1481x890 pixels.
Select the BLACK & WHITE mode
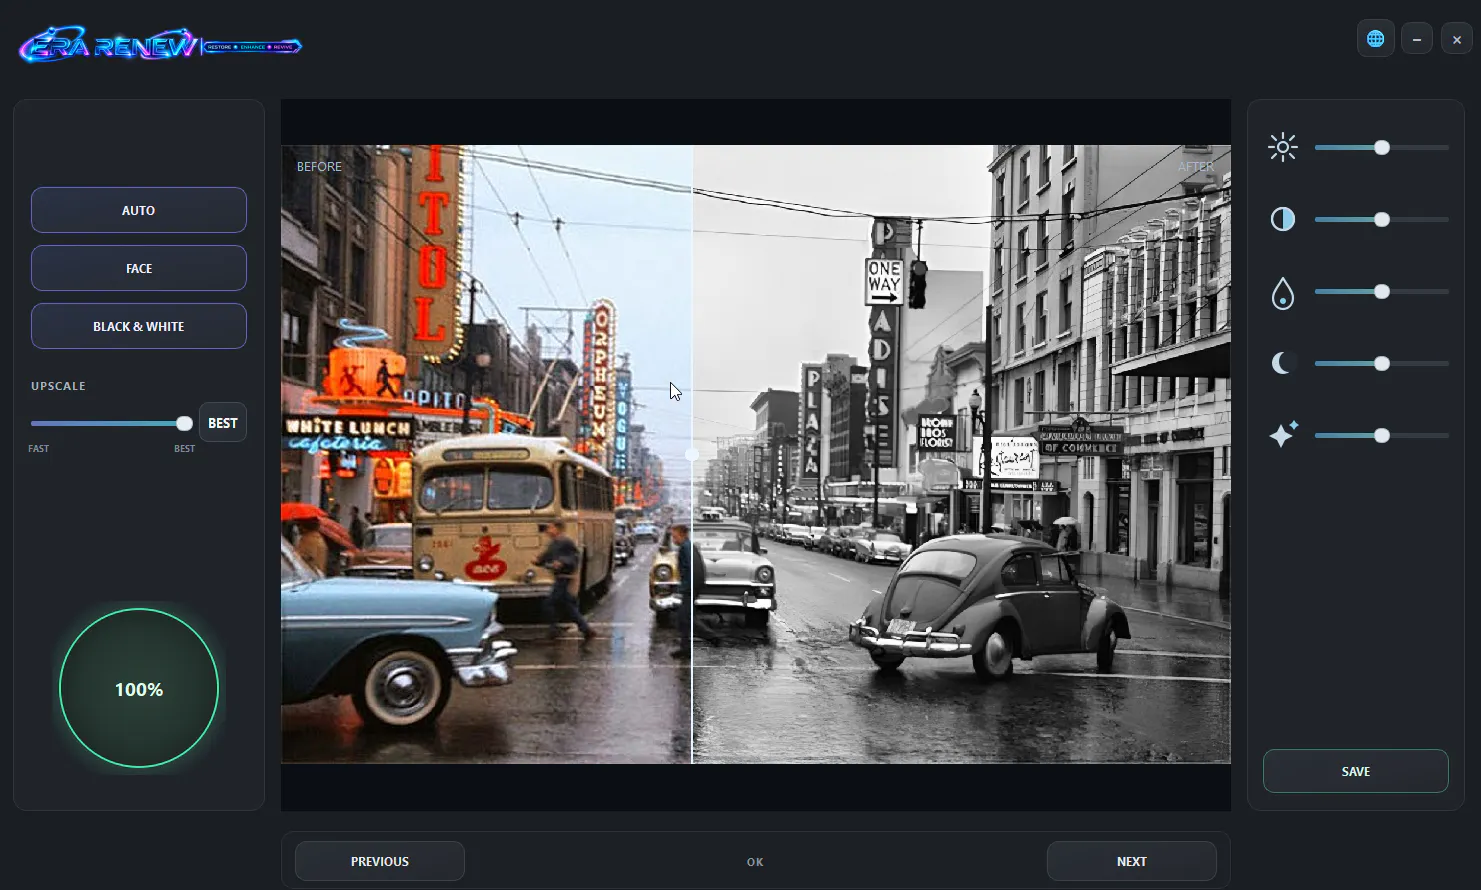tap(139, 326)
